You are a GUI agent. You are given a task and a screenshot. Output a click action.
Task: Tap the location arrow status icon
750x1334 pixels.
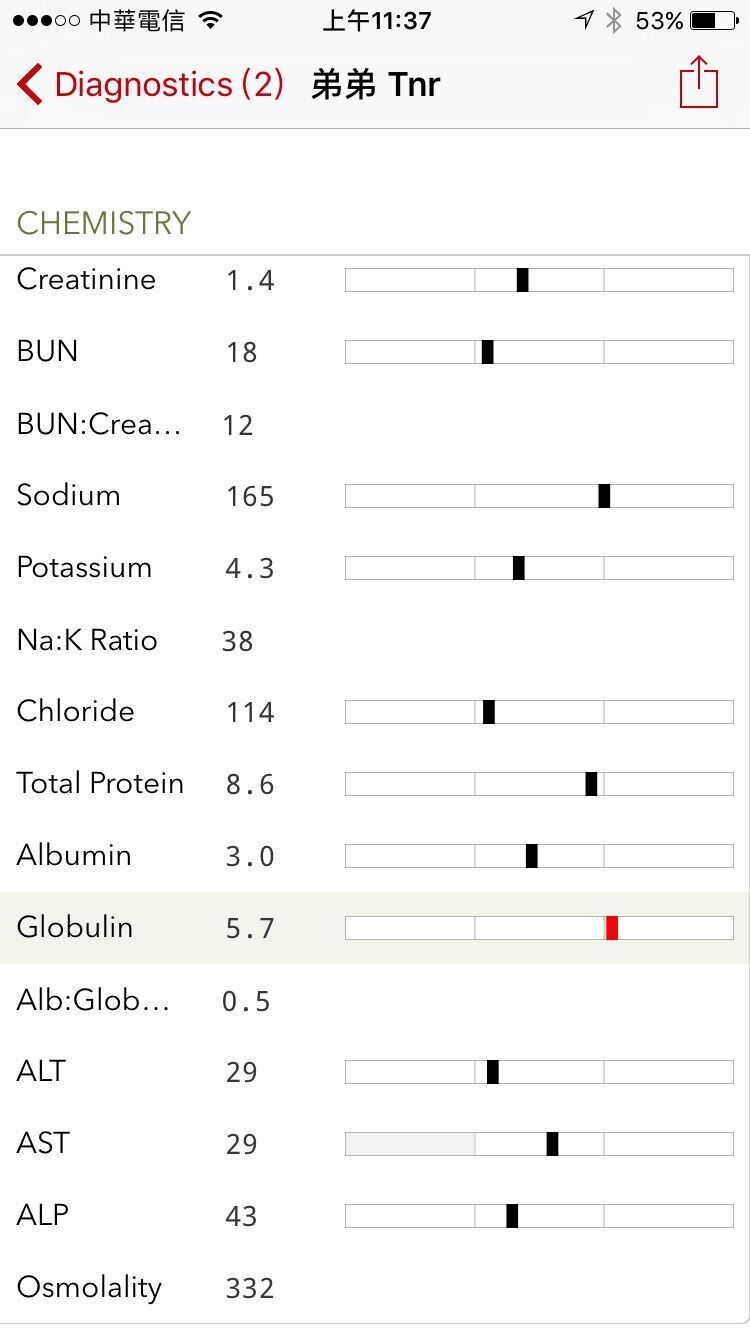584,21
